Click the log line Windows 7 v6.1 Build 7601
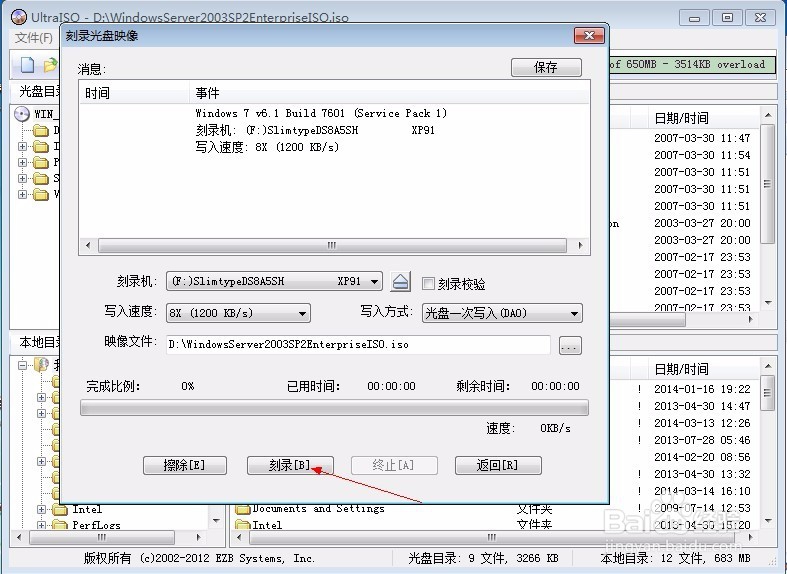Image resolution: width=787 pixels, height=574 pixels. pyautogui.click(x=321, y=113)
